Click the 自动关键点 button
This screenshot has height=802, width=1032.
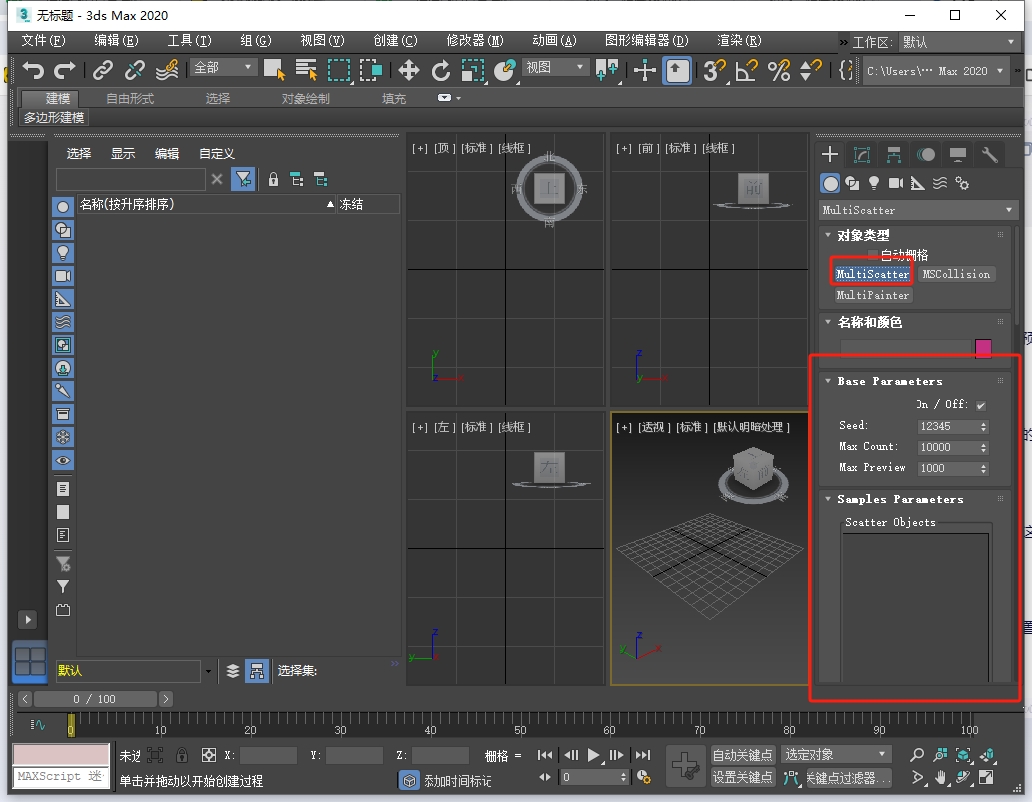[742, 755]
